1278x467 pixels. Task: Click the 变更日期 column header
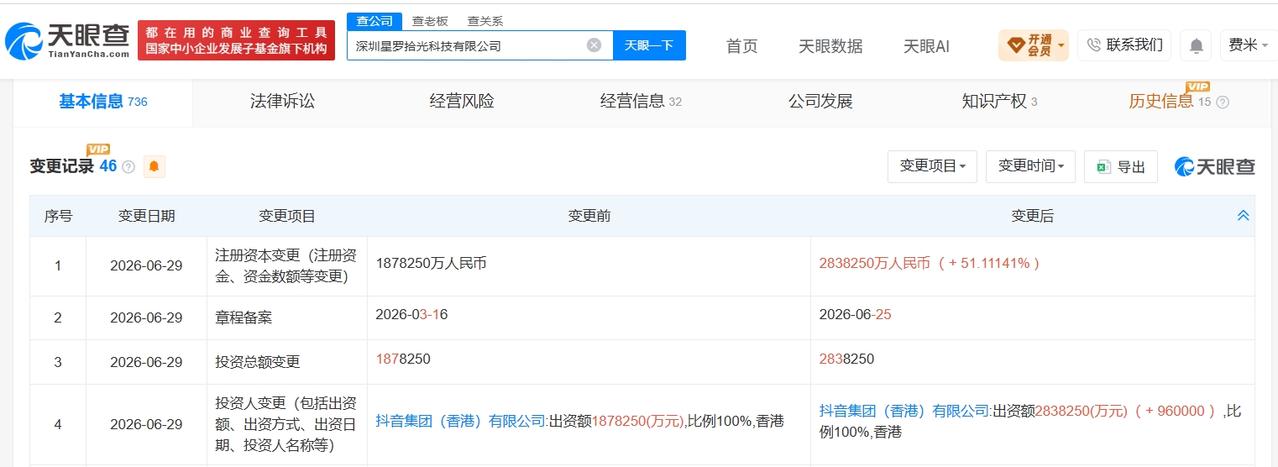[146, 216]
